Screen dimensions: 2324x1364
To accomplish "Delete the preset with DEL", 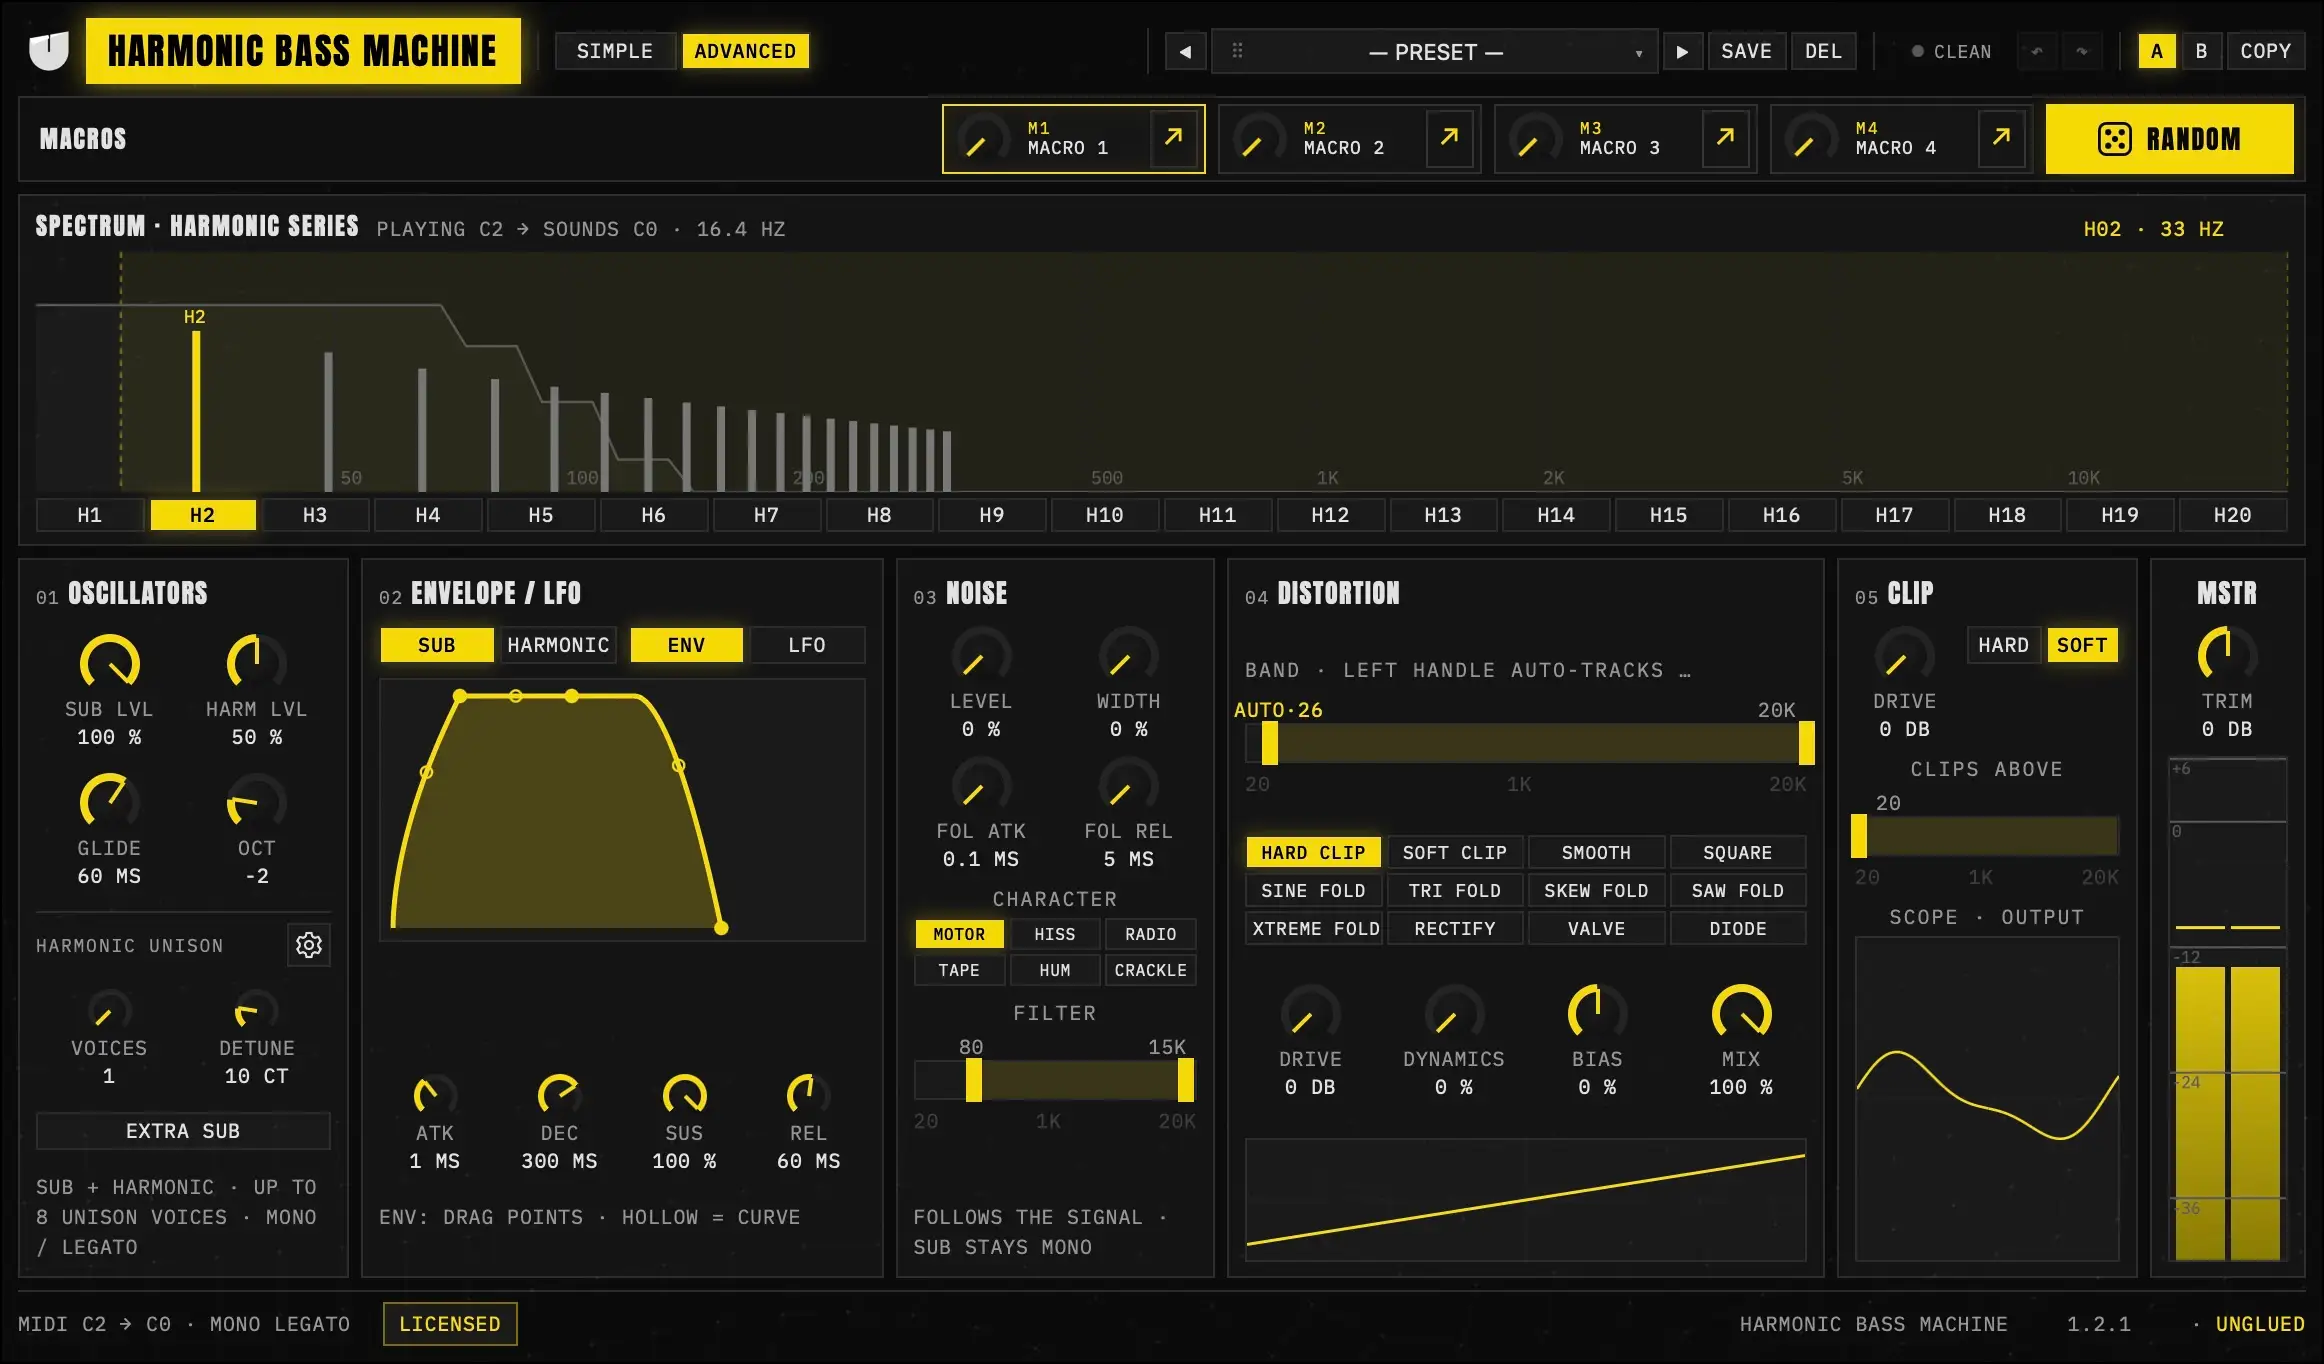I will click(x=1823, y=51).
